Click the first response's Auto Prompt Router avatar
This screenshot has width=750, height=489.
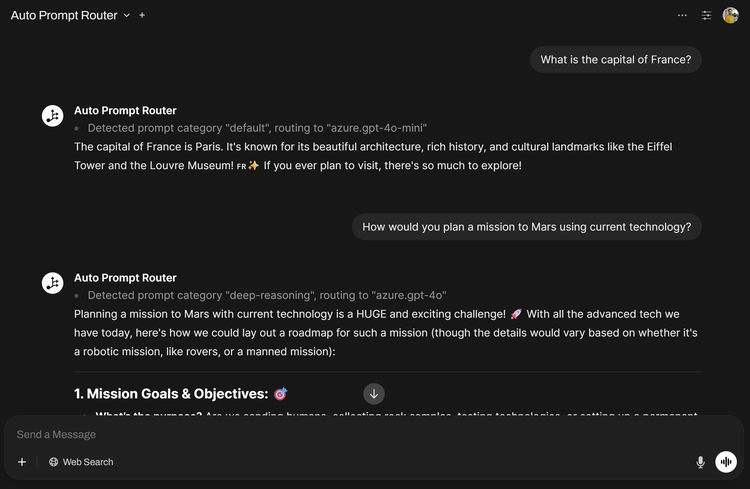[x=53, y=116]
